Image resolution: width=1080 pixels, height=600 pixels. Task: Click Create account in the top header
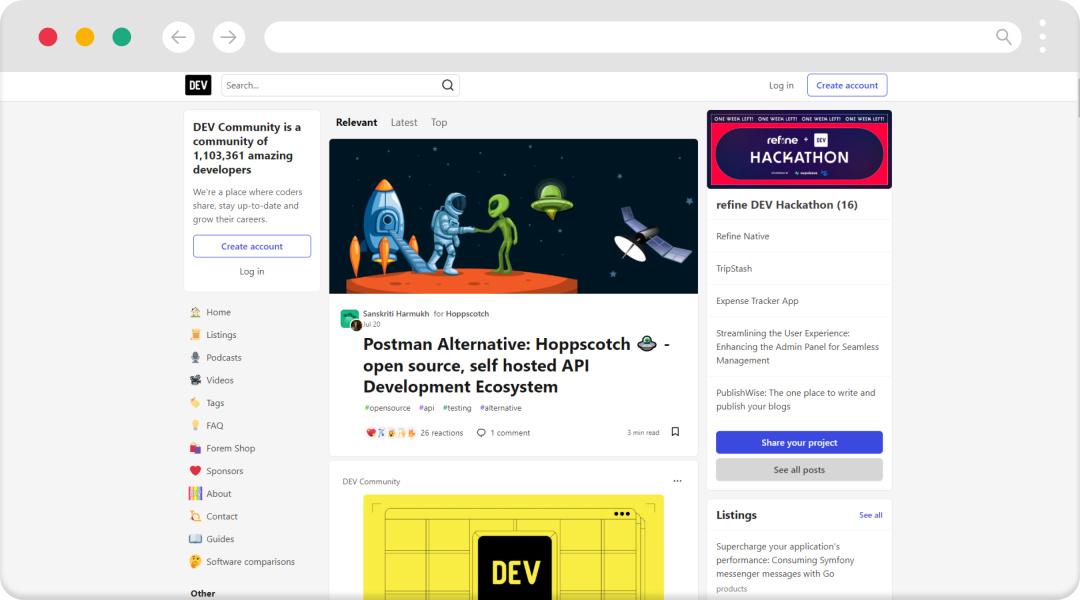847,85
